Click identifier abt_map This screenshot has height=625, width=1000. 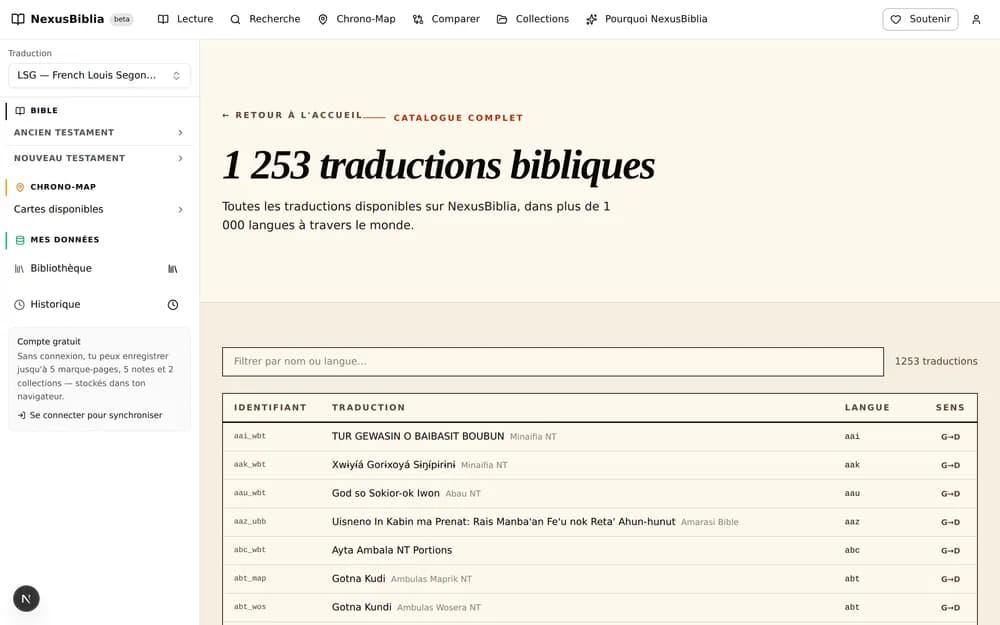pos(249,578)
